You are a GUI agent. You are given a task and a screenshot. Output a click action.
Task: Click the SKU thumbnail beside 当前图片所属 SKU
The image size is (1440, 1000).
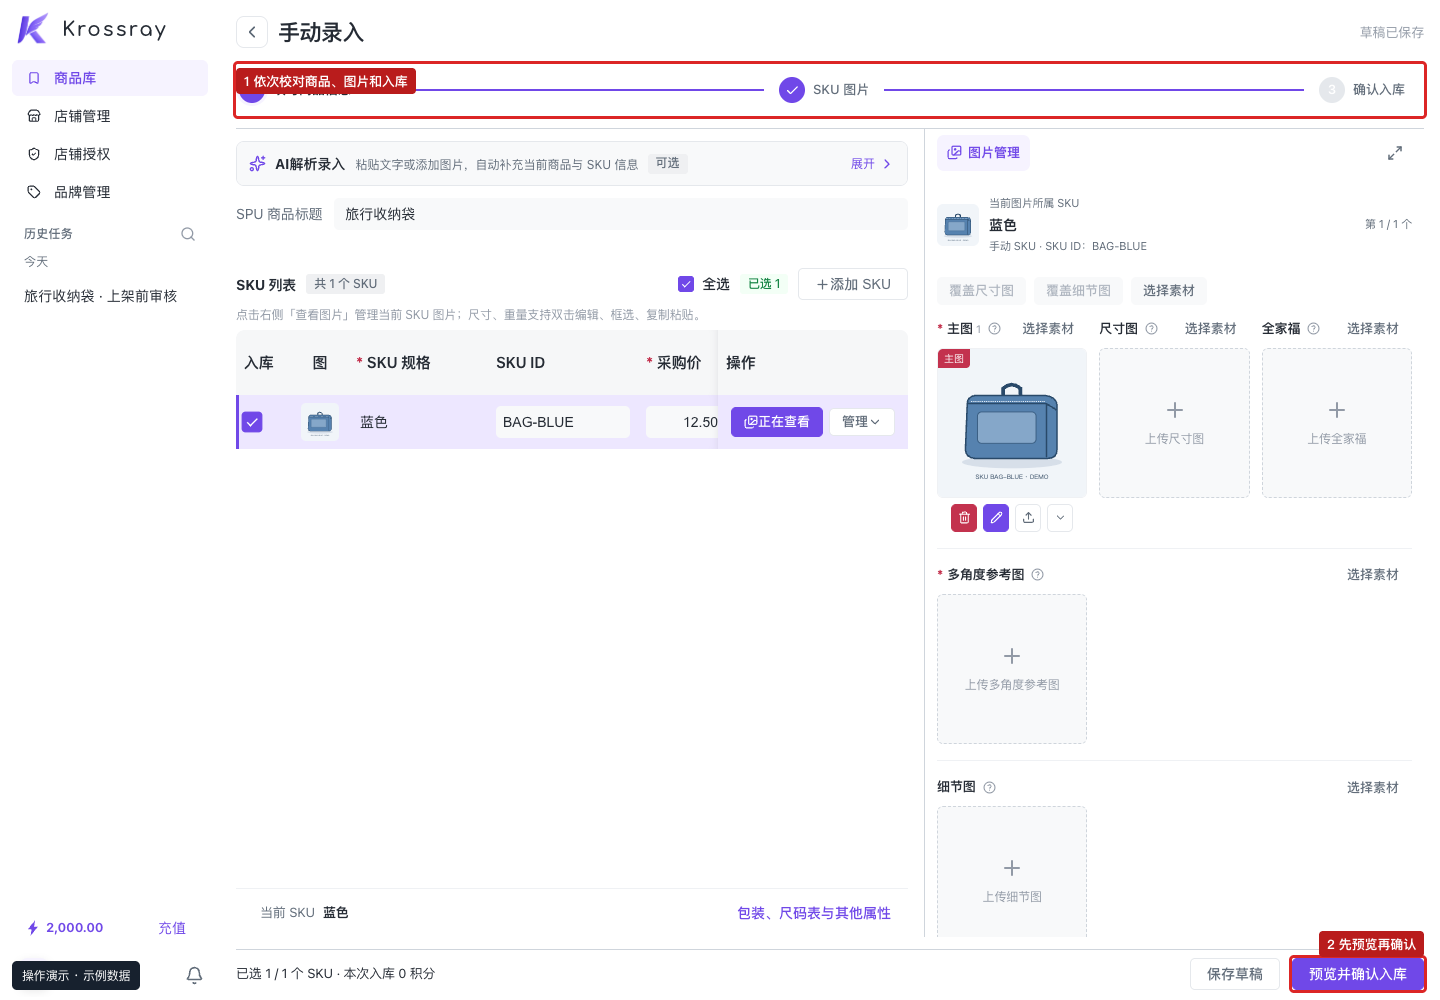click(958, 225)
